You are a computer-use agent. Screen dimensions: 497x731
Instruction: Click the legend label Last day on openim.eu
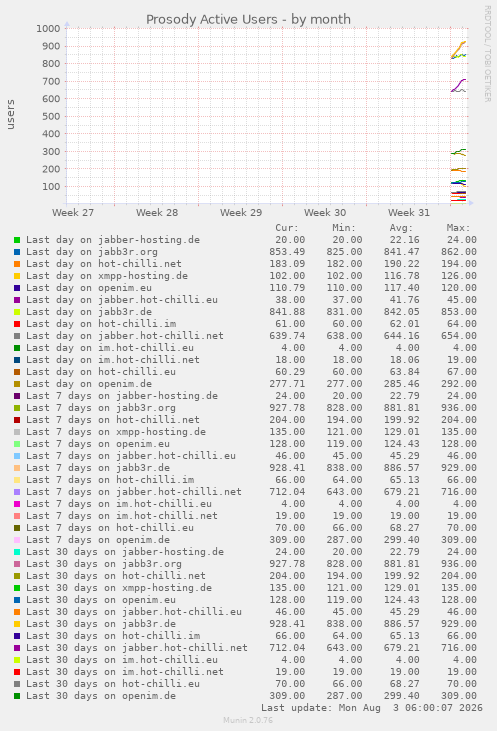pyautogui.click(x=89, y=288)
